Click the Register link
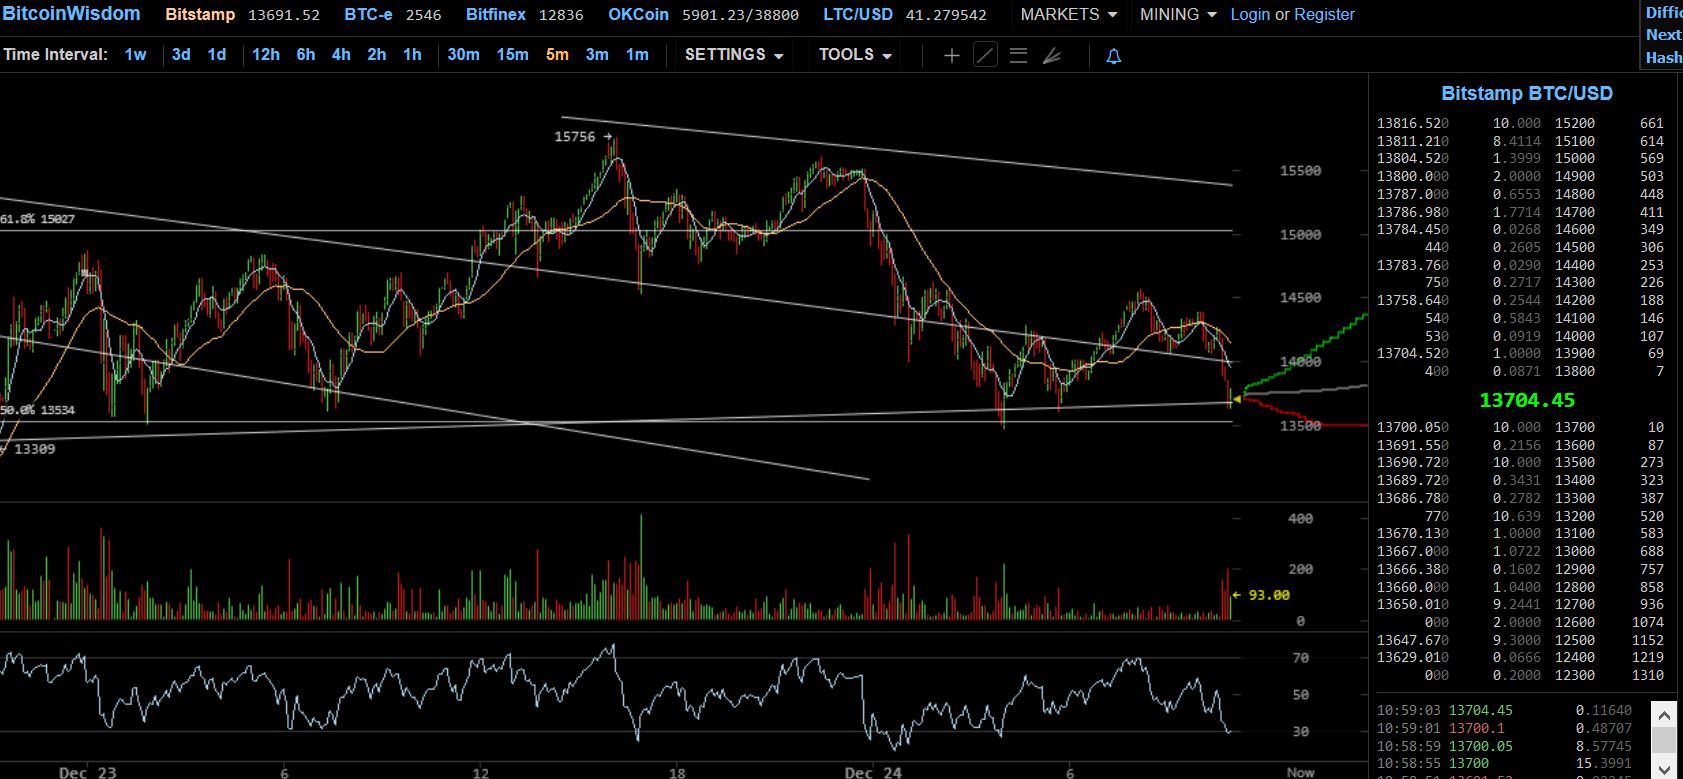 coord(1324,15)
